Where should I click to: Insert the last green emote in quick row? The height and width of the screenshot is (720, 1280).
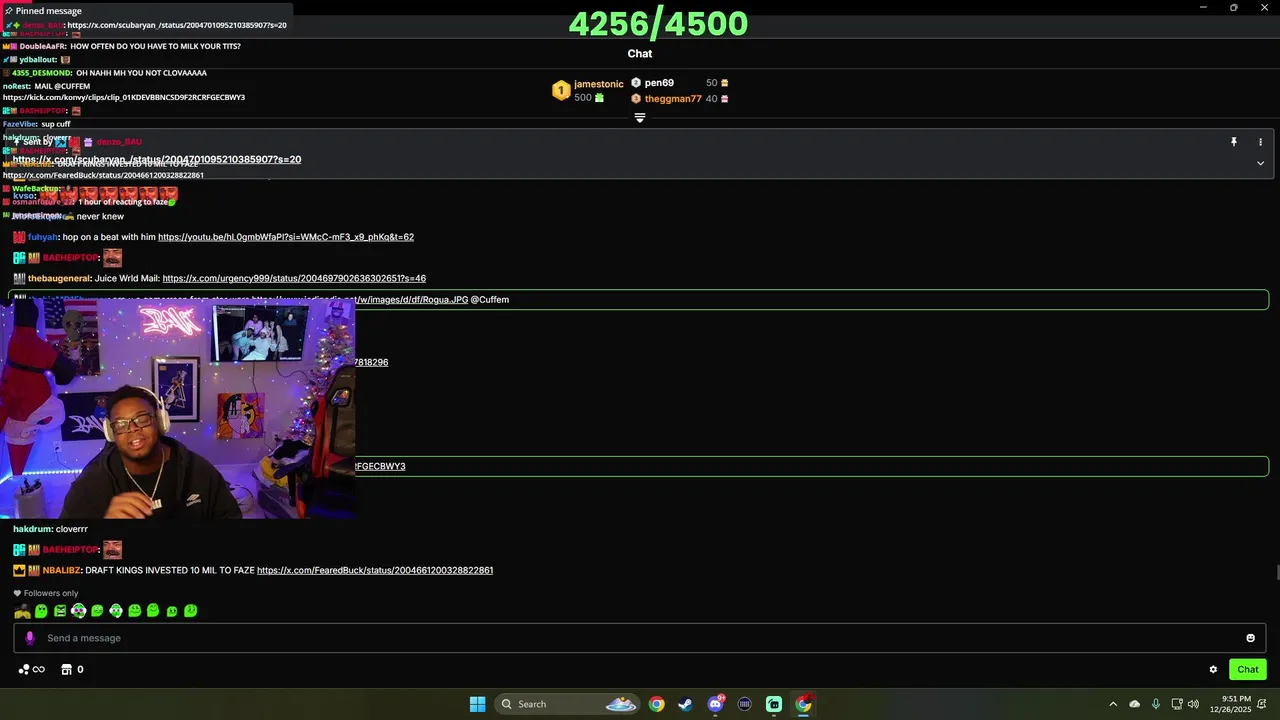click(x=190, y=611)
